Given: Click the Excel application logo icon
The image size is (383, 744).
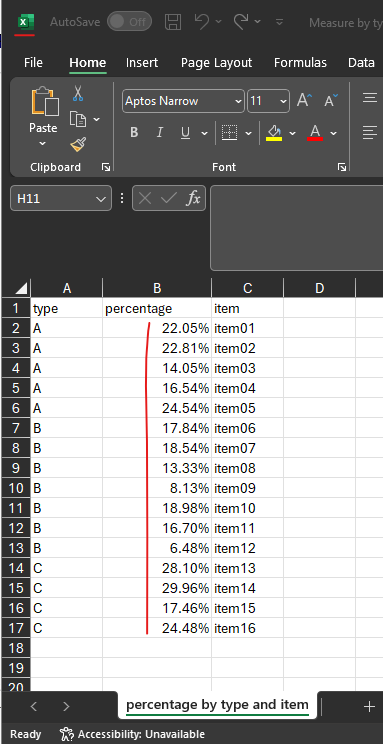Looking at the screenshot, I should tap(25, 22).
